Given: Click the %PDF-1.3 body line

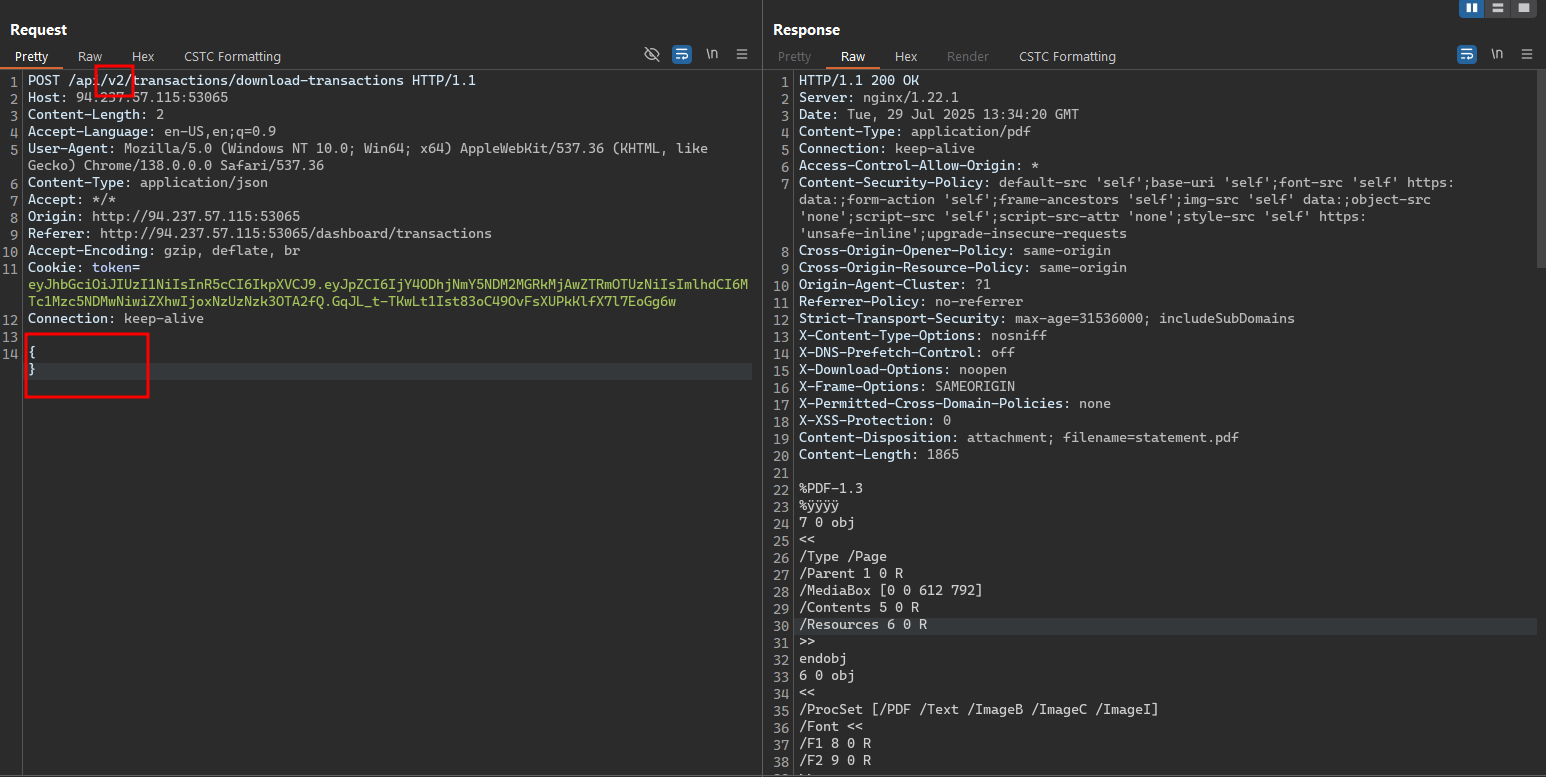Looking at the screenshot, I should tap(831, 488).
